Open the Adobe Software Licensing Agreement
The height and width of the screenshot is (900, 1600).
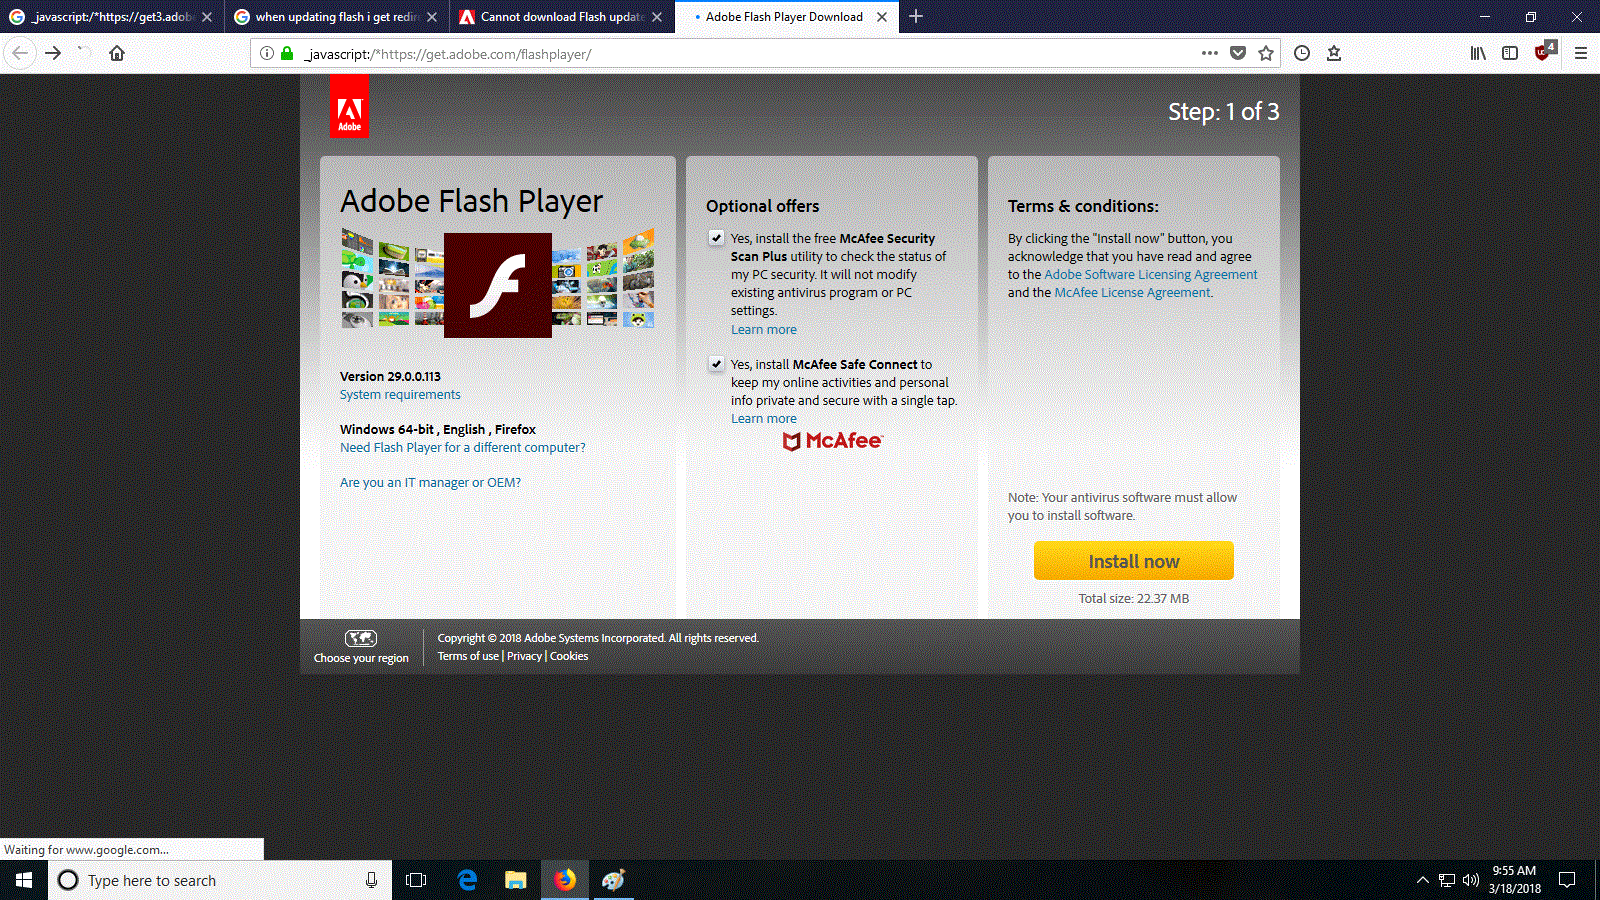pyautogui.click(x=1151, y=275)
